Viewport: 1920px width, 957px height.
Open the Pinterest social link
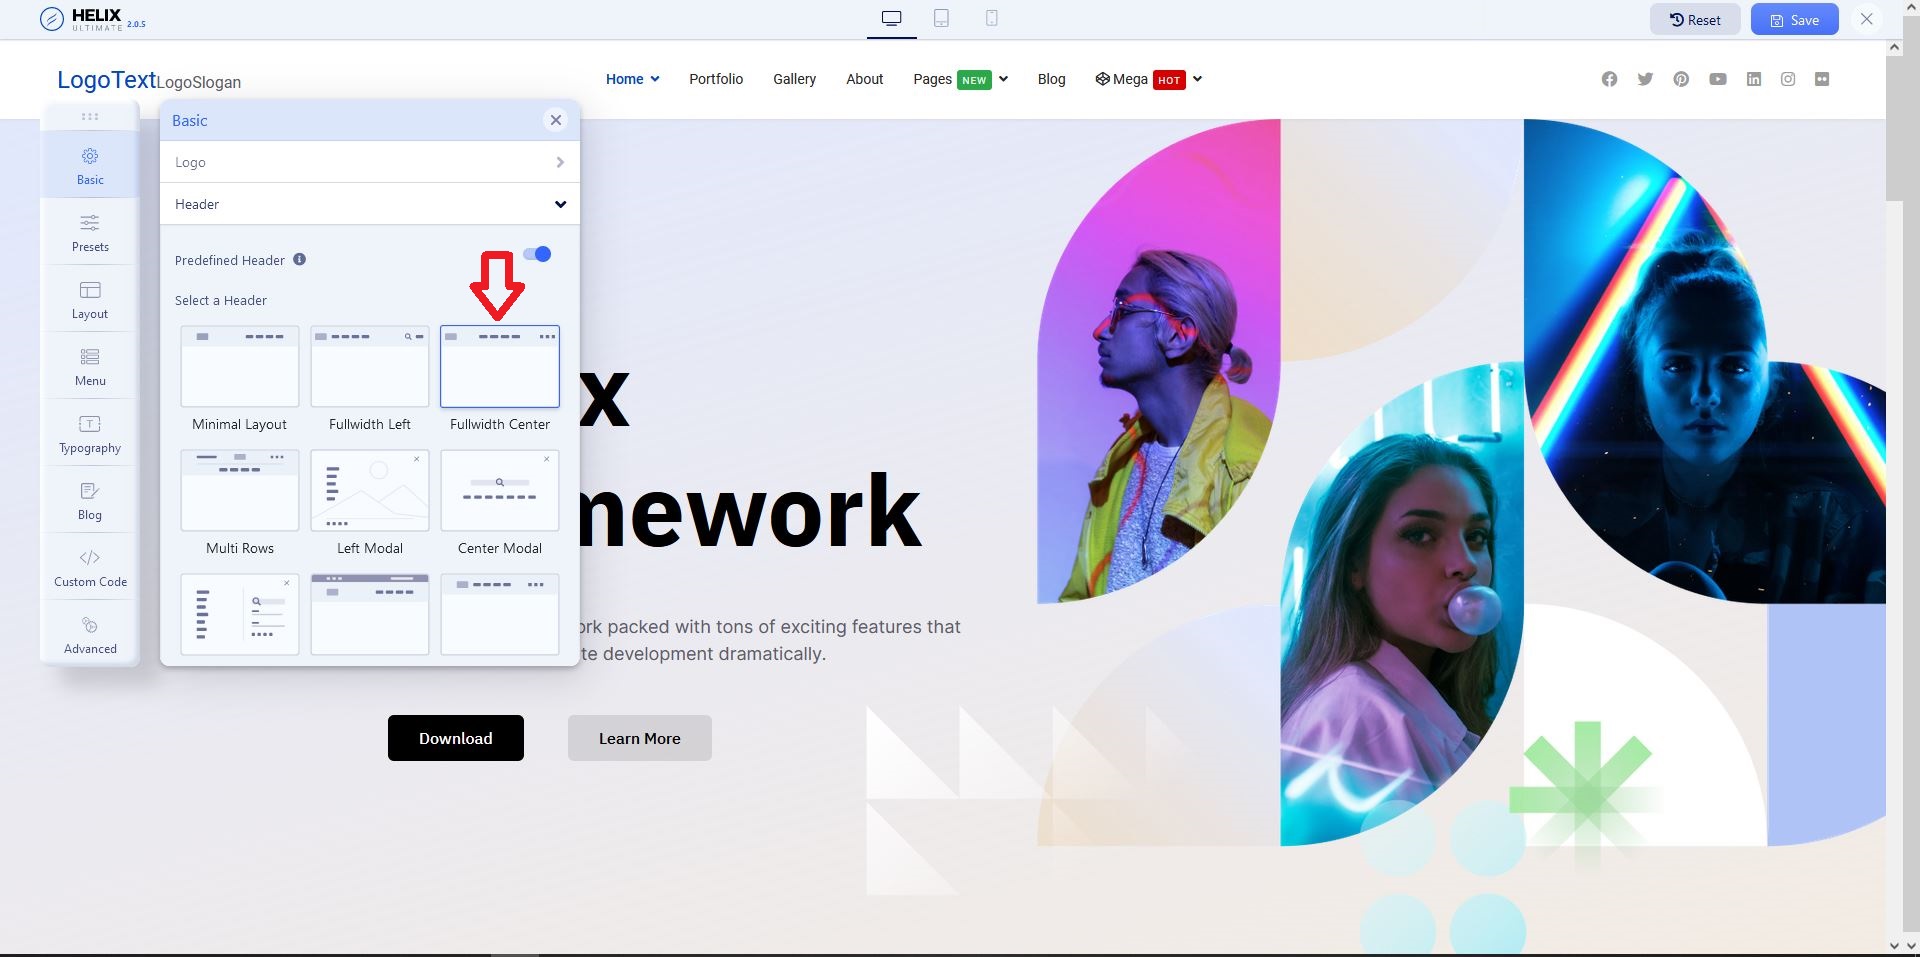[1681, 79]
